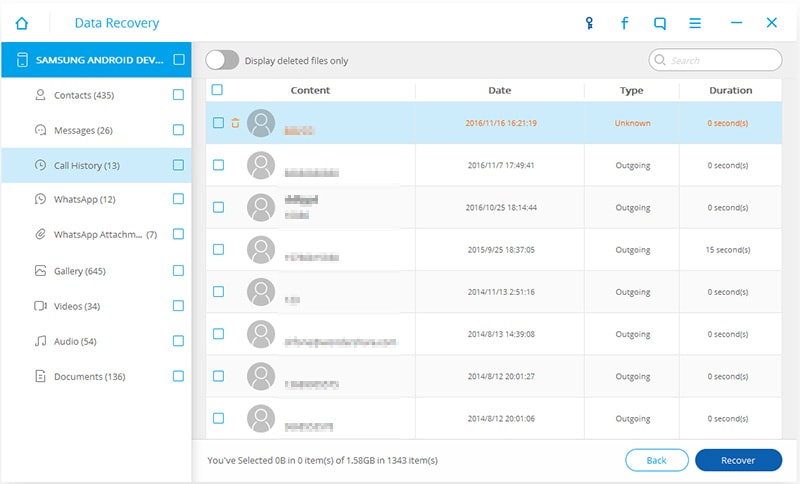Open the hamburger menu icon

tap(695, 23)
